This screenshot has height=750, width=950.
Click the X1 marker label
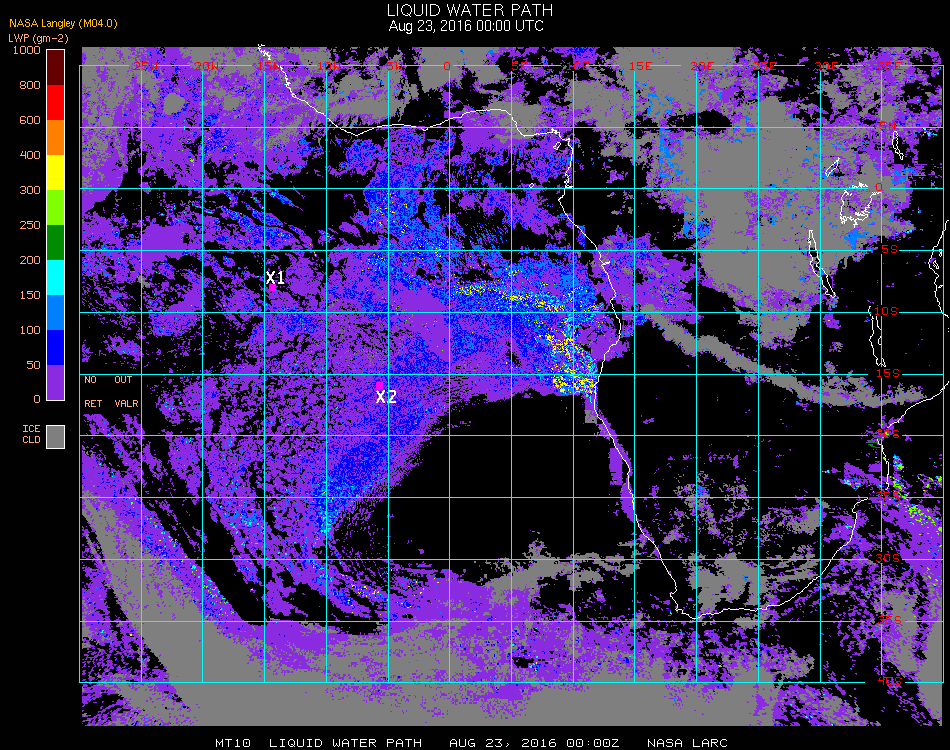pos(275,277)
